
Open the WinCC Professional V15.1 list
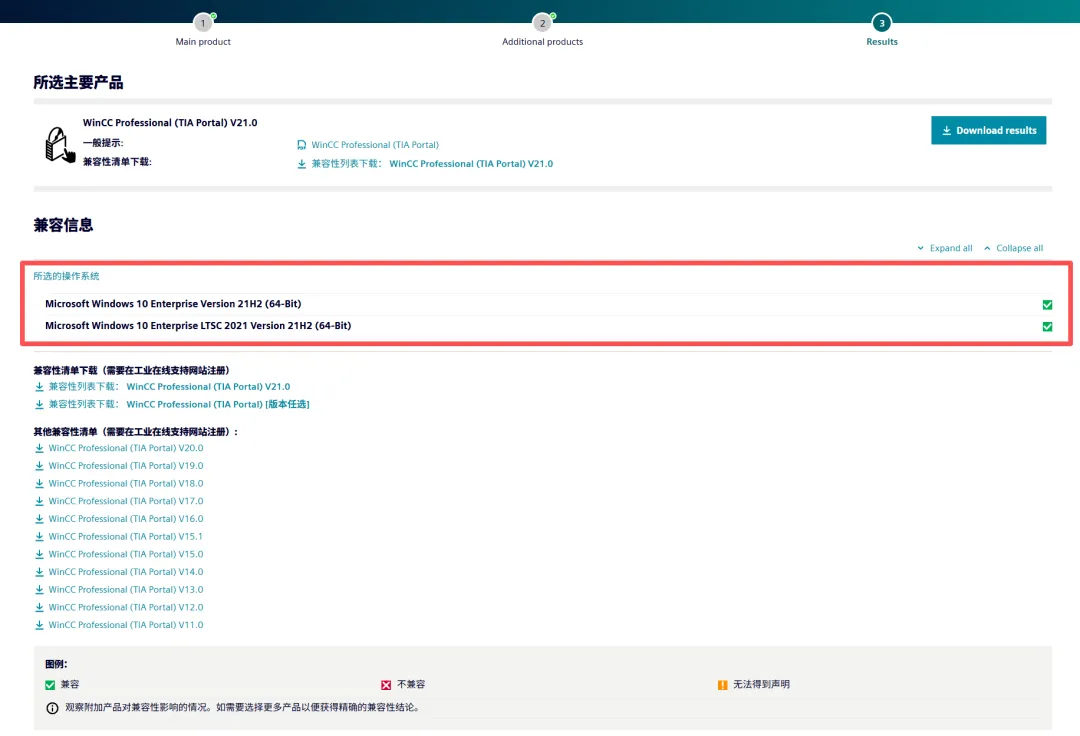tap(125, 536)
